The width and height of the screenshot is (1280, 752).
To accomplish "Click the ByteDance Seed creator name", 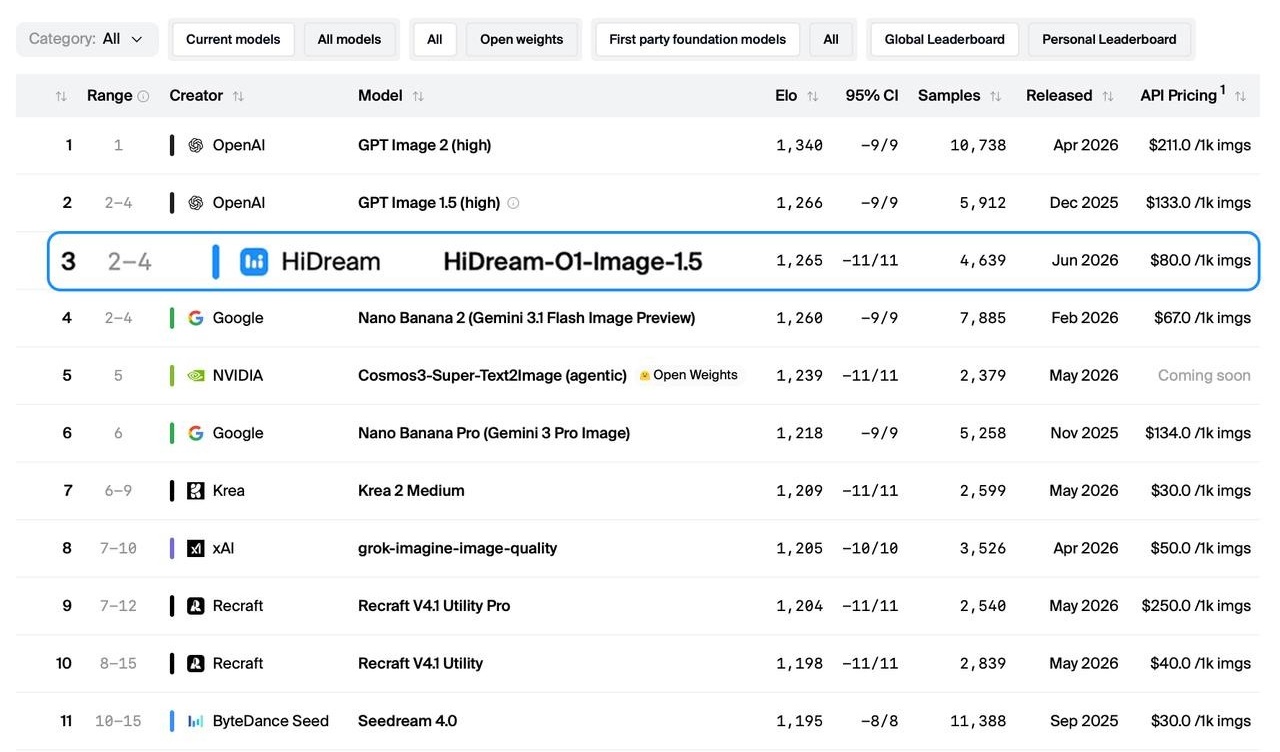I will tap(271, 721).
